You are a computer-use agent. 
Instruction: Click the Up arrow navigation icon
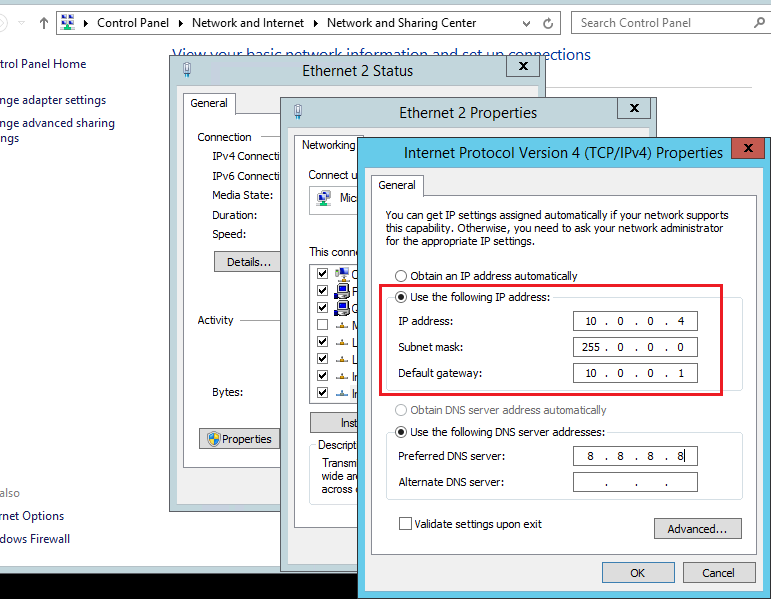44,23
